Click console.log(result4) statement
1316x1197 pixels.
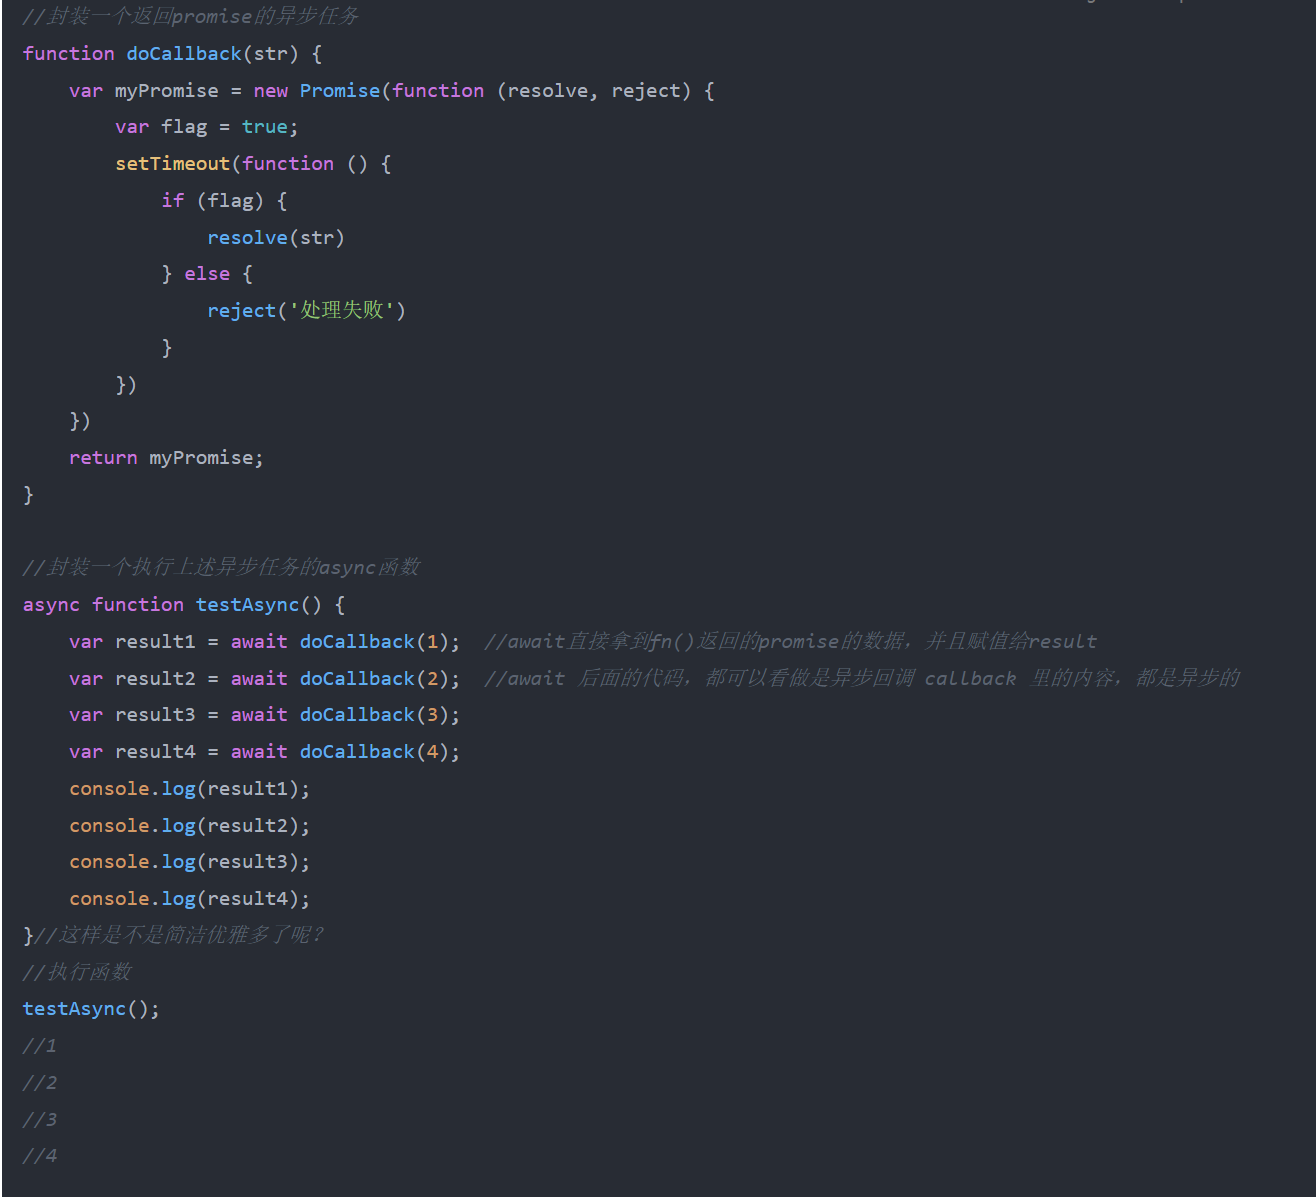pyautogui.click(x=189, y=898)
